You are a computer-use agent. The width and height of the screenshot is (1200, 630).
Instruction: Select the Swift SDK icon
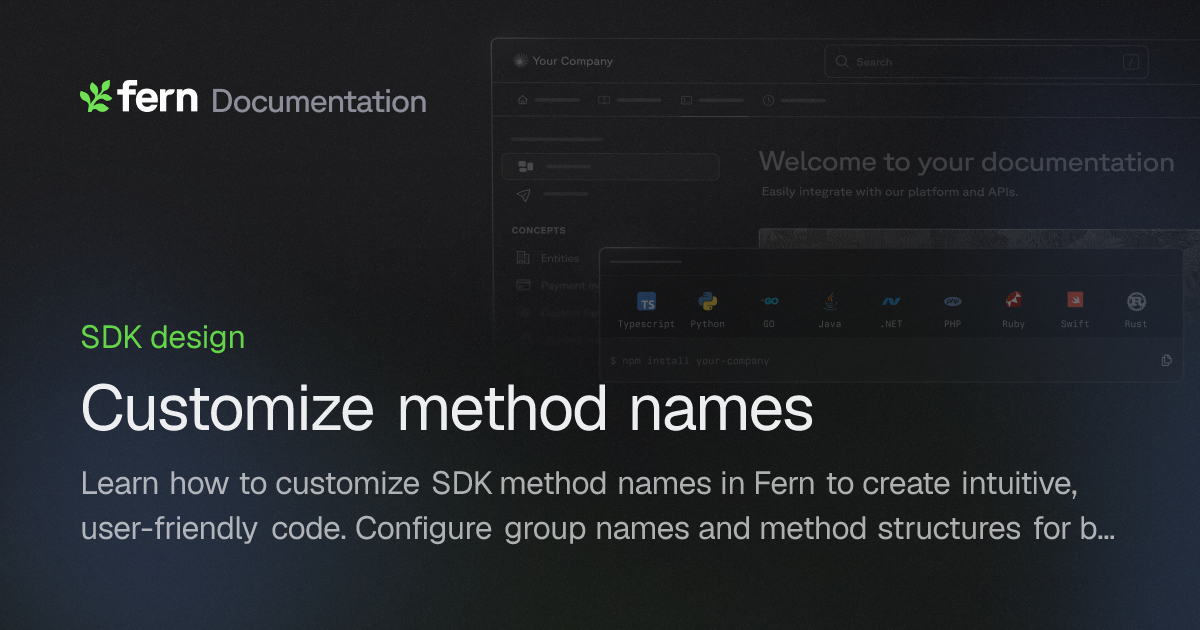click(x=1075, y=300)
